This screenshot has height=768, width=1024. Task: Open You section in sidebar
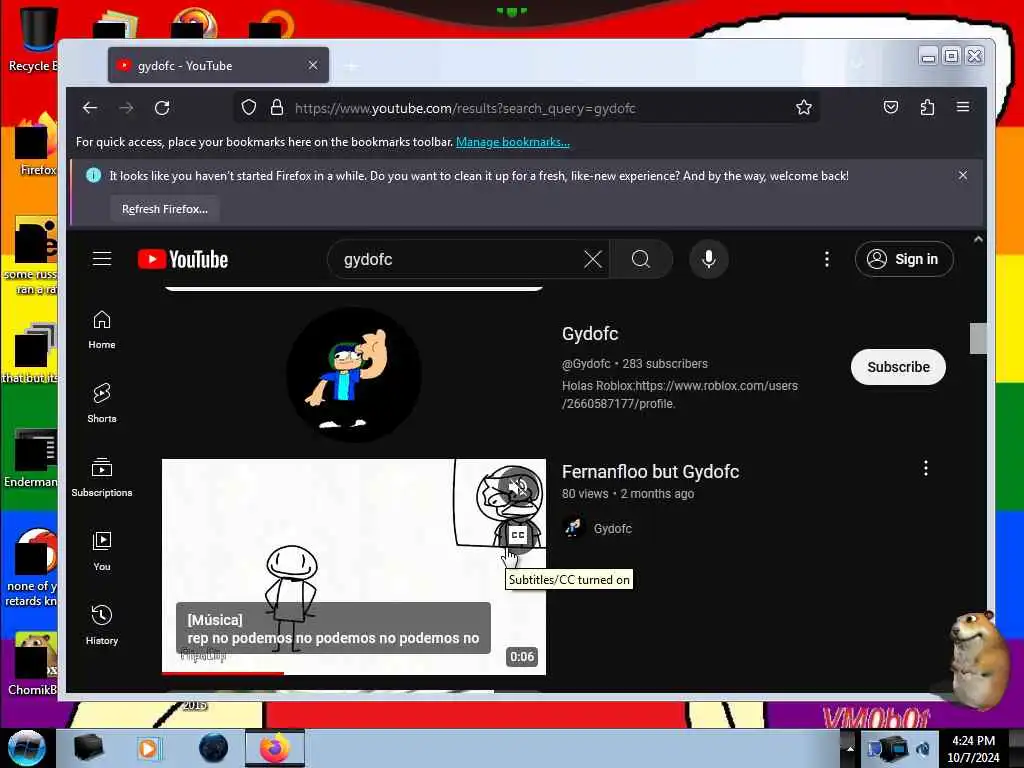point(102,552)
